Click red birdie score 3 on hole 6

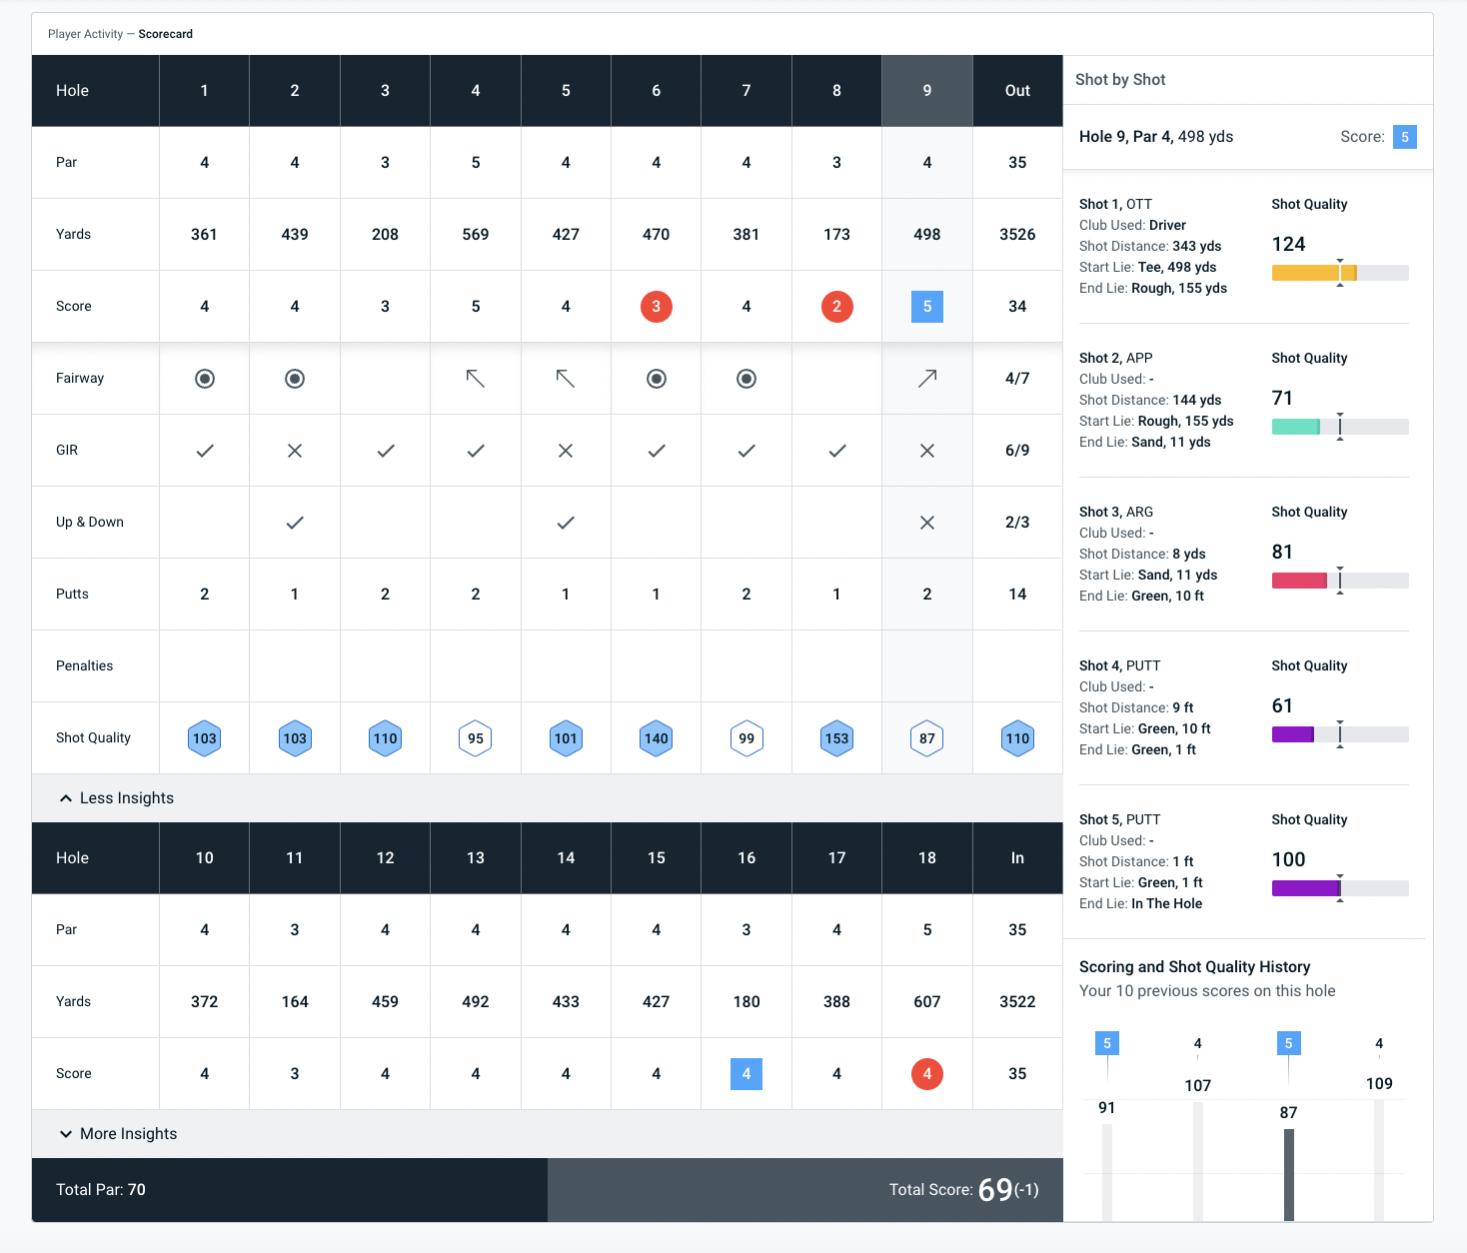pyautogui.click(x=656, y=306)
